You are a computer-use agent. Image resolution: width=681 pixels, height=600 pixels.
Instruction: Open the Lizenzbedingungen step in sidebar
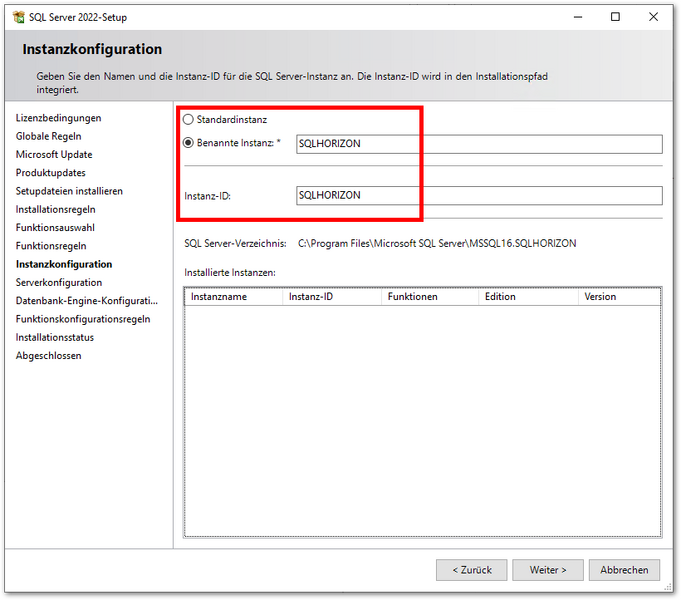point(58,118)
